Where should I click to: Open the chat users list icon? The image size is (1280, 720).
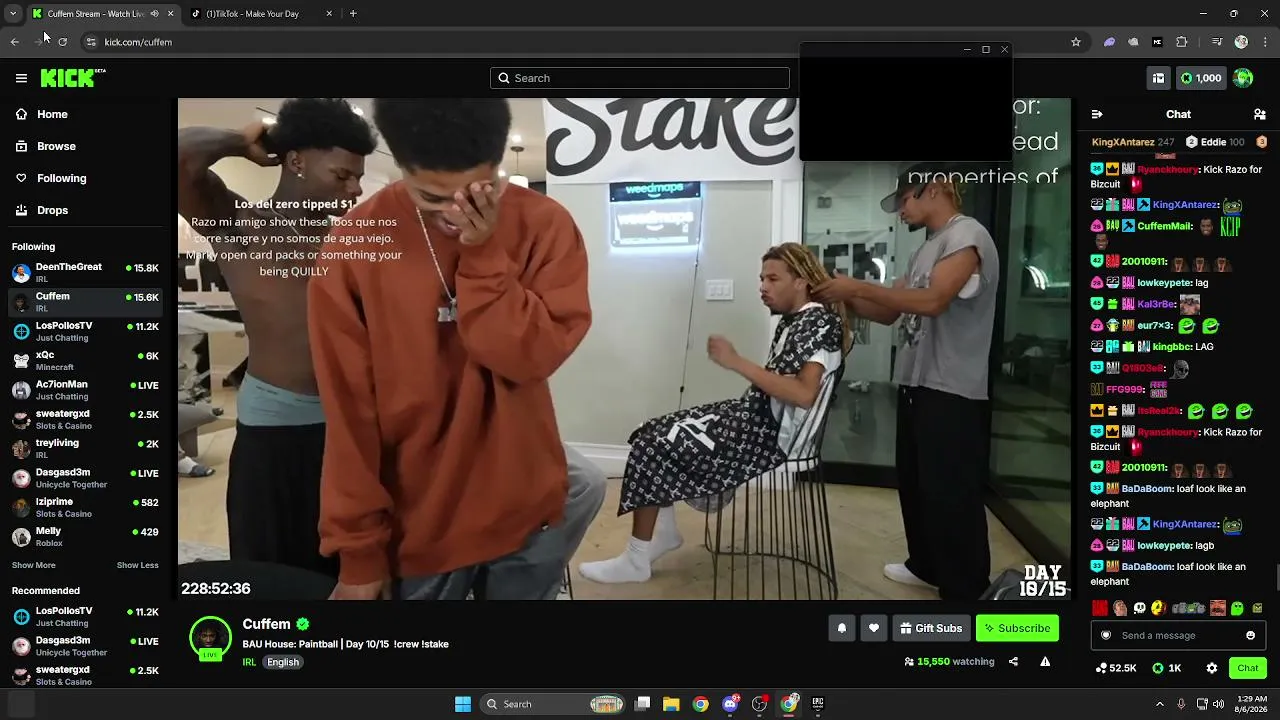tap(1259, 114)
